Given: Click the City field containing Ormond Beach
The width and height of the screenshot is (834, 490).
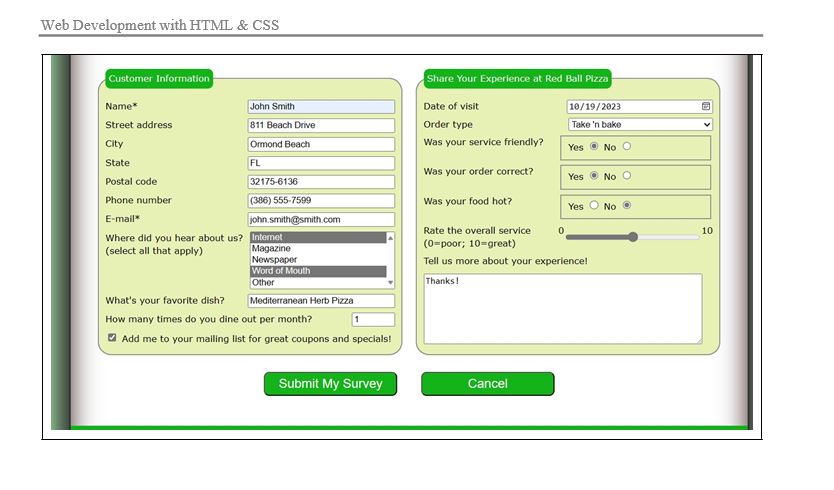Looking at the screenshot, I should point(321,144).
